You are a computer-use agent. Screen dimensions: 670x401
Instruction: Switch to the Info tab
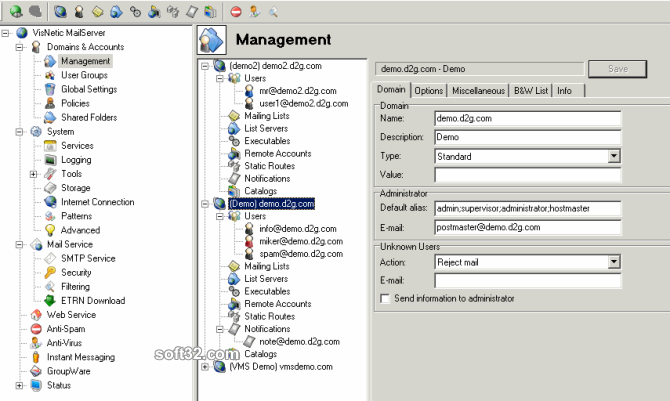click(x=568, y=91)
